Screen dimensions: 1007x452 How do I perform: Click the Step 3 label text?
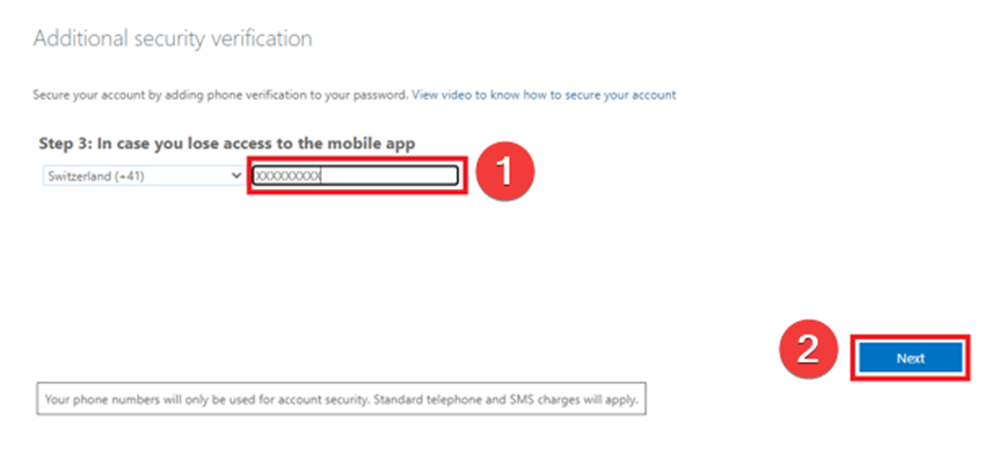63,144
